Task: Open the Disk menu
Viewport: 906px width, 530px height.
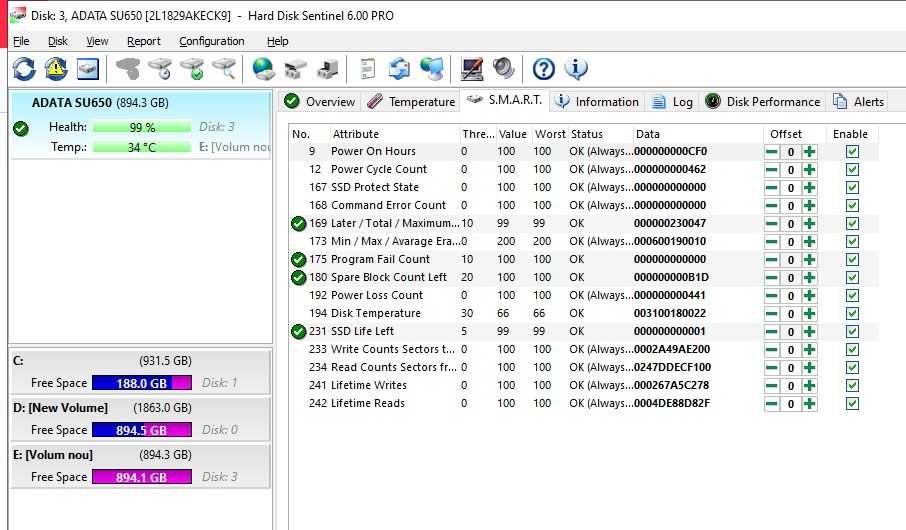Action: tap(58, 41)
